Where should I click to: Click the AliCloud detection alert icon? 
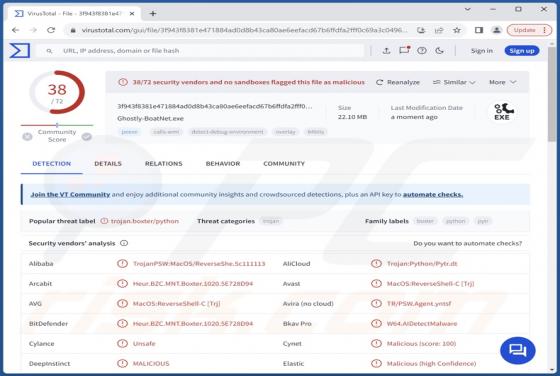pyautogui.click(x=376, y=264)
